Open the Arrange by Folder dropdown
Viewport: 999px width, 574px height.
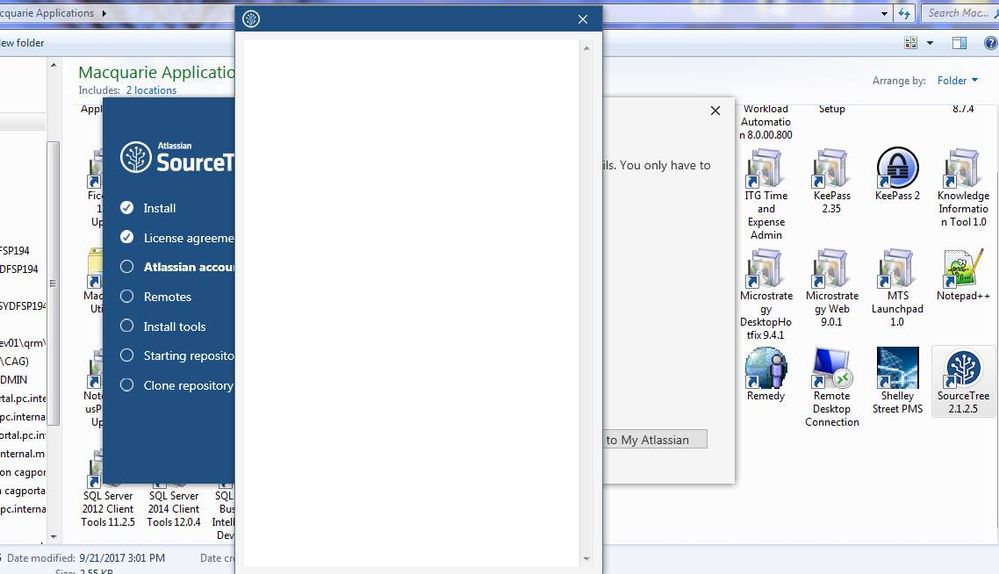[x=957, y=80]
